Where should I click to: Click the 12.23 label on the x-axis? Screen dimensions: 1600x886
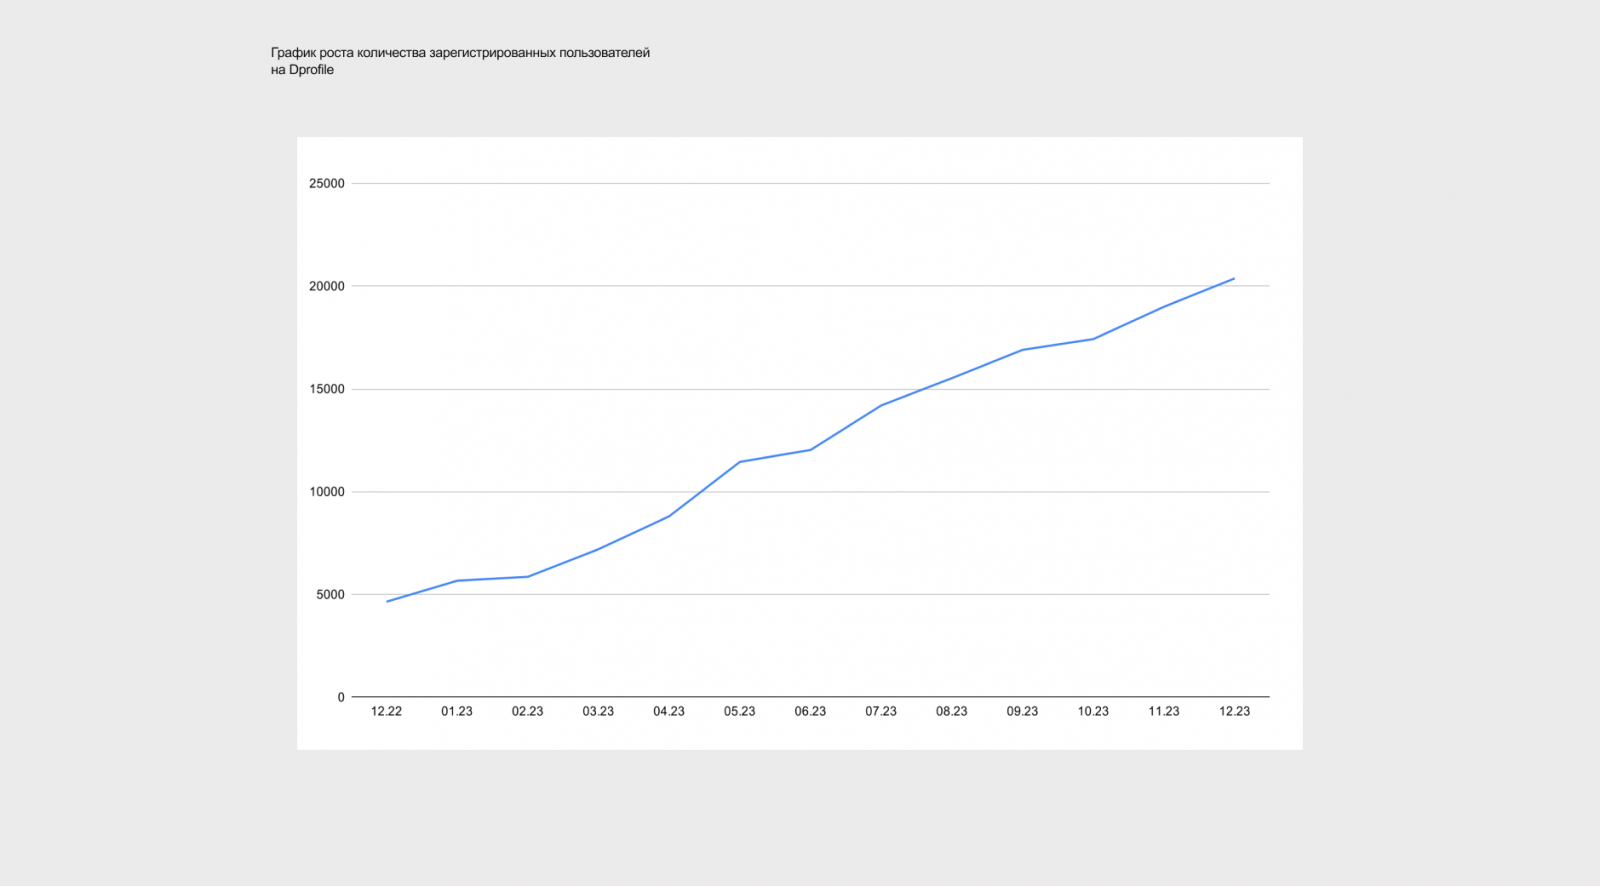[x=1234, y=711]
